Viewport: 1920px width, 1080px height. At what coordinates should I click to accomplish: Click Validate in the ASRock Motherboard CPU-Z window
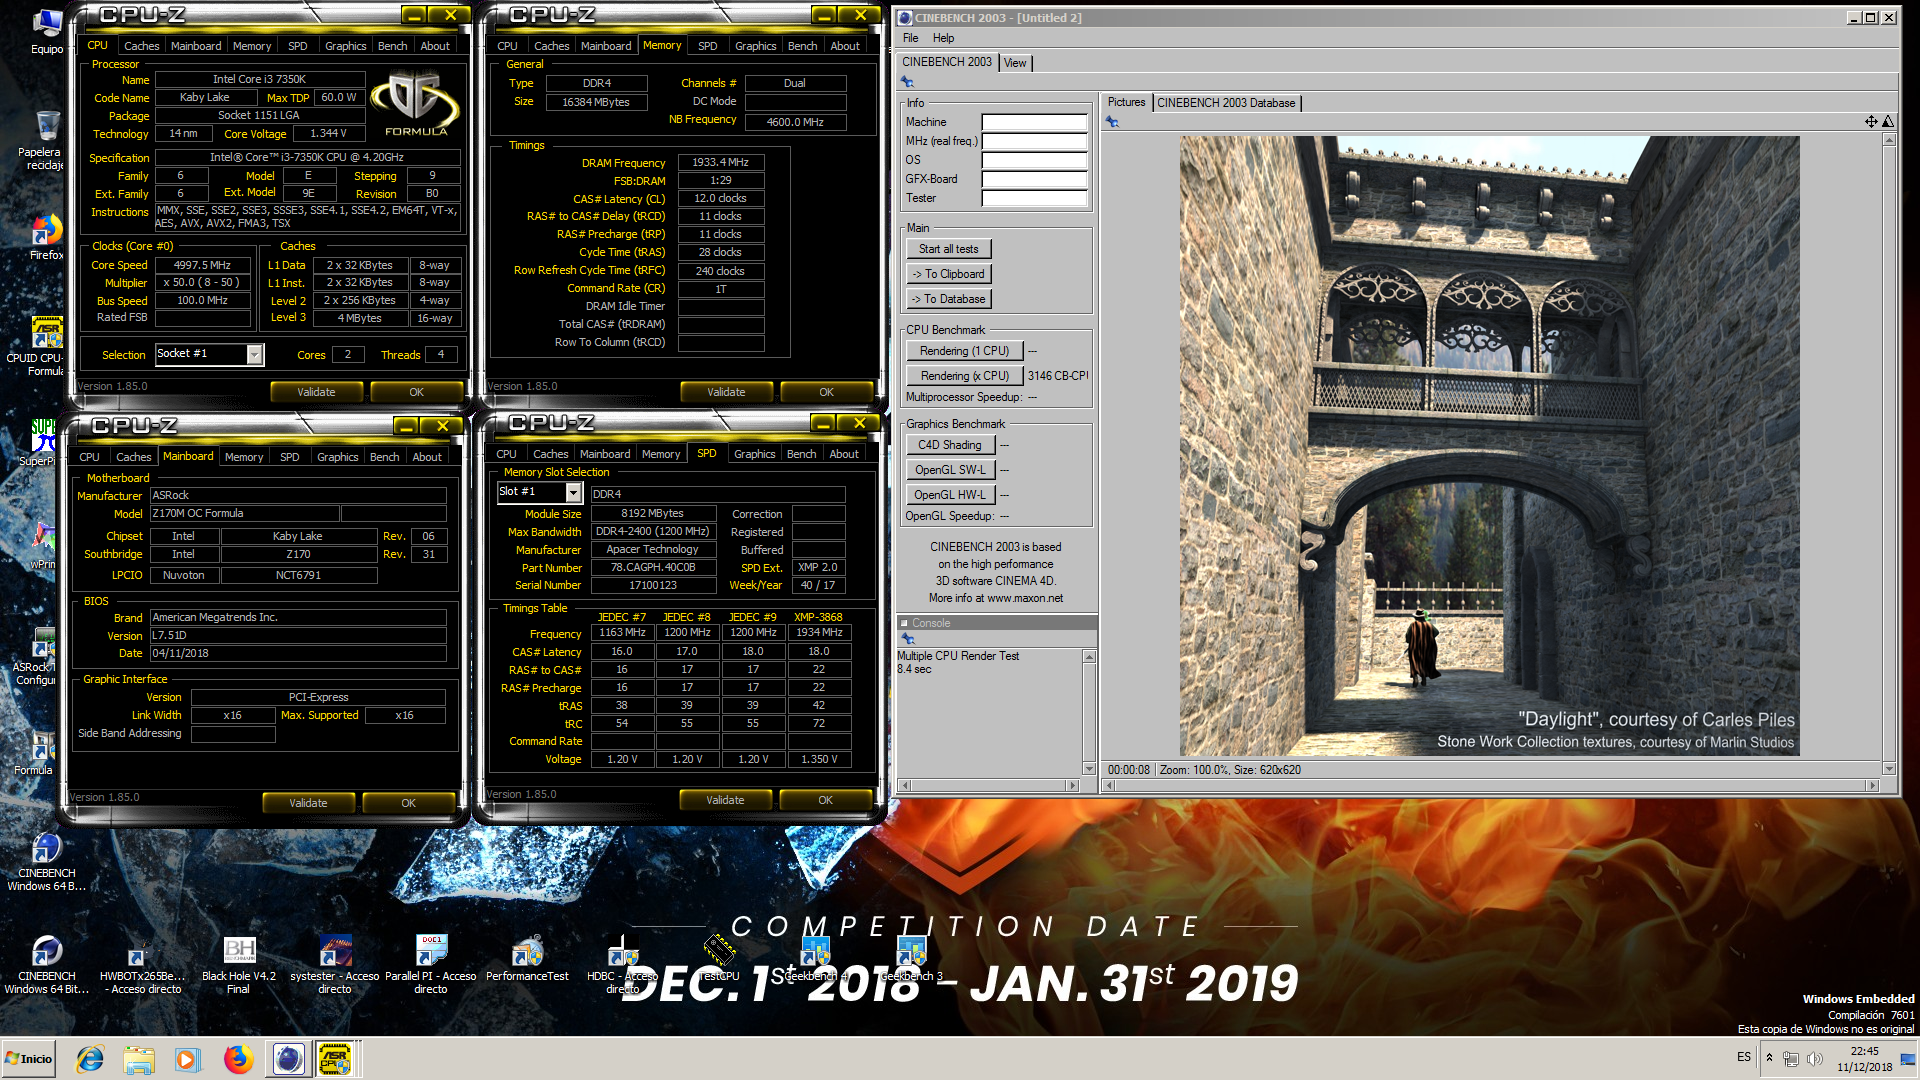pos(308,803)
